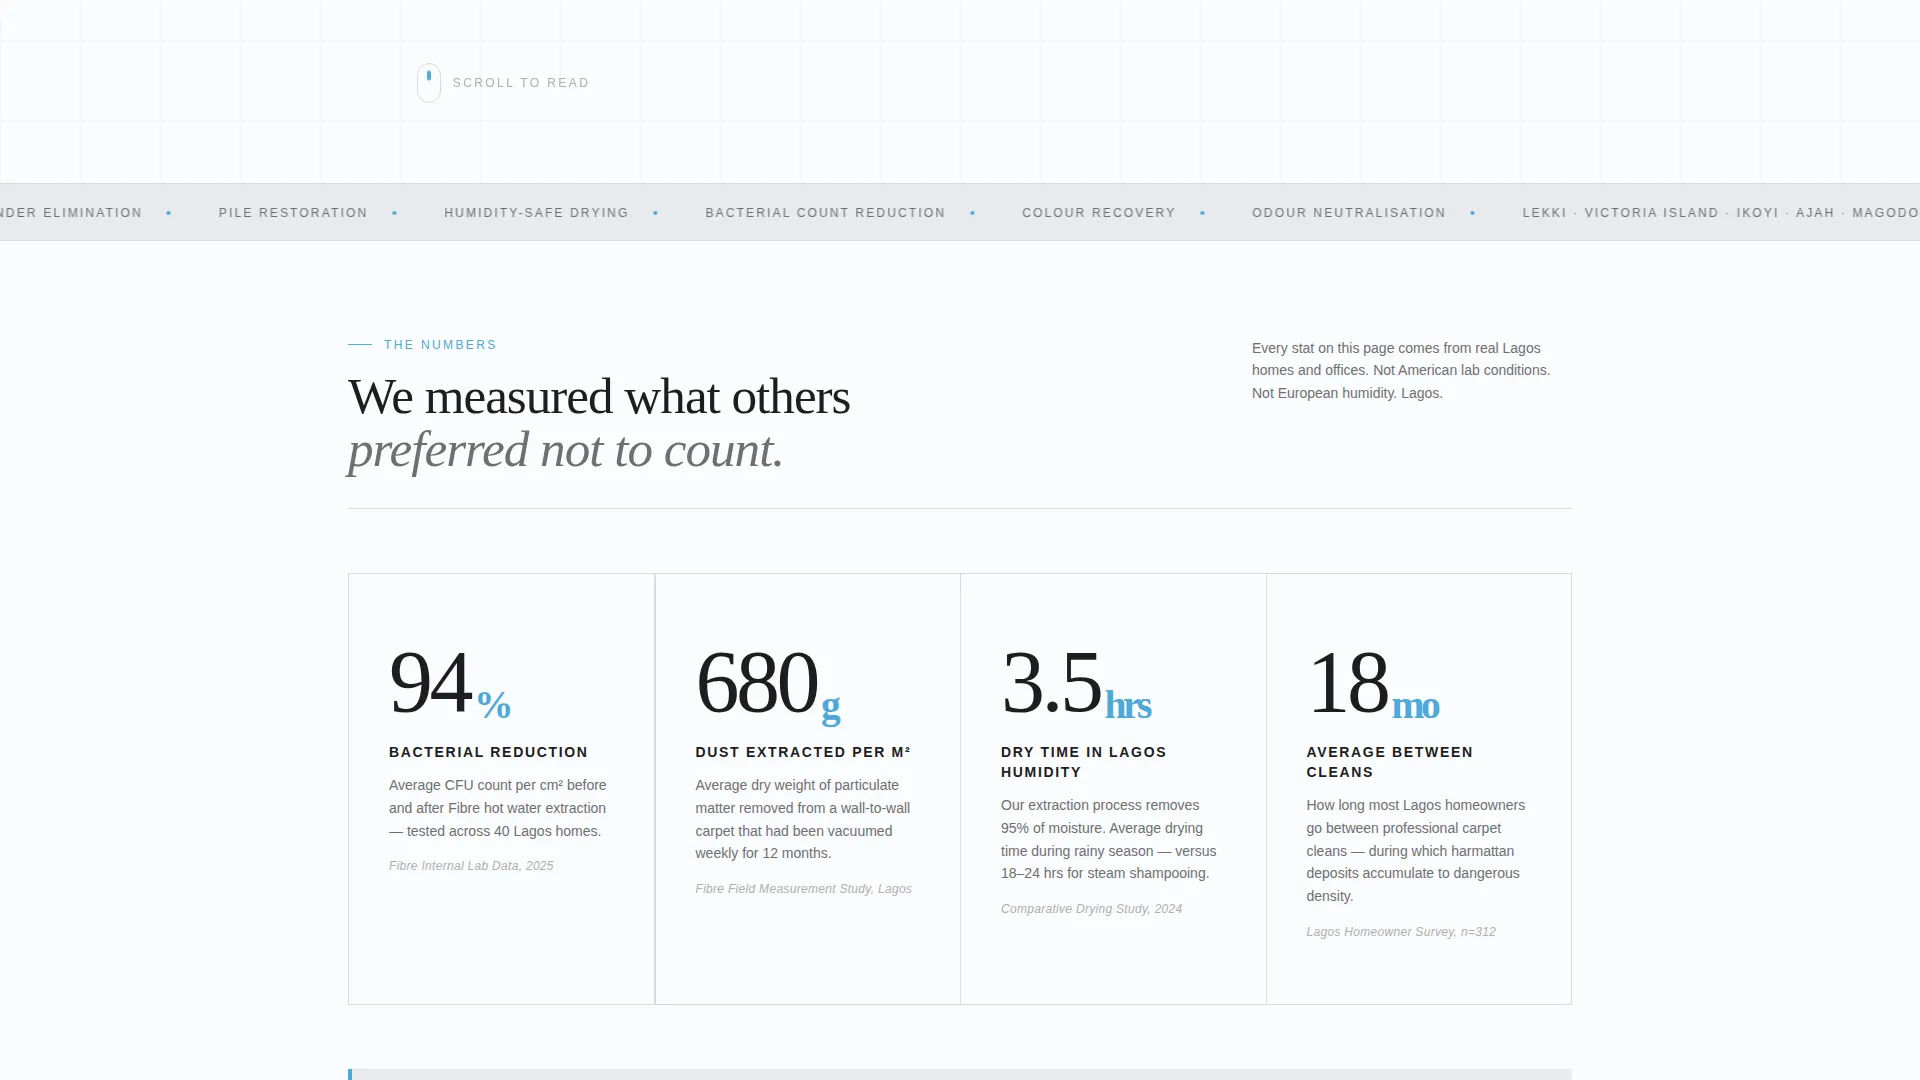The image size is (1920, 1080).
Task: Click the italic 'preferred not to count.' line
Action: coord(565,450)
